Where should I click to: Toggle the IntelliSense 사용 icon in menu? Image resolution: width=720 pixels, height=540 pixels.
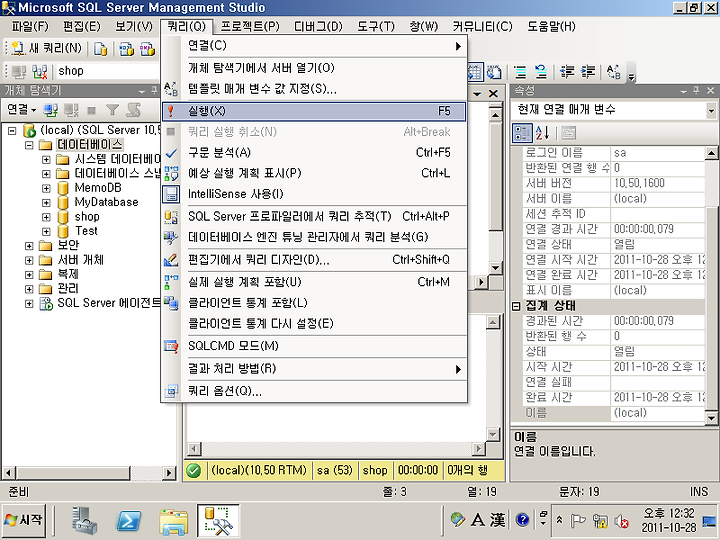171,194
